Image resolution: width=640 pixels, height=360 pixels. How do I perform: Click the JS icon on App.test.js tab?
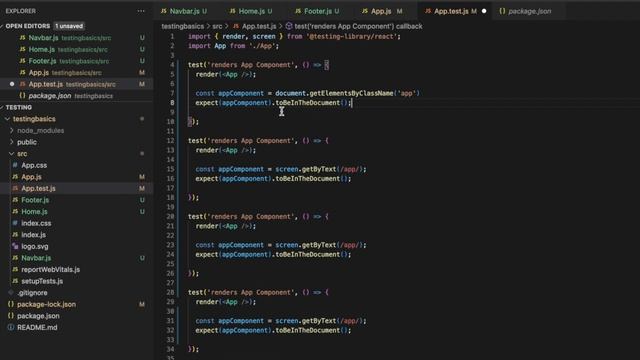click(428, 11)
